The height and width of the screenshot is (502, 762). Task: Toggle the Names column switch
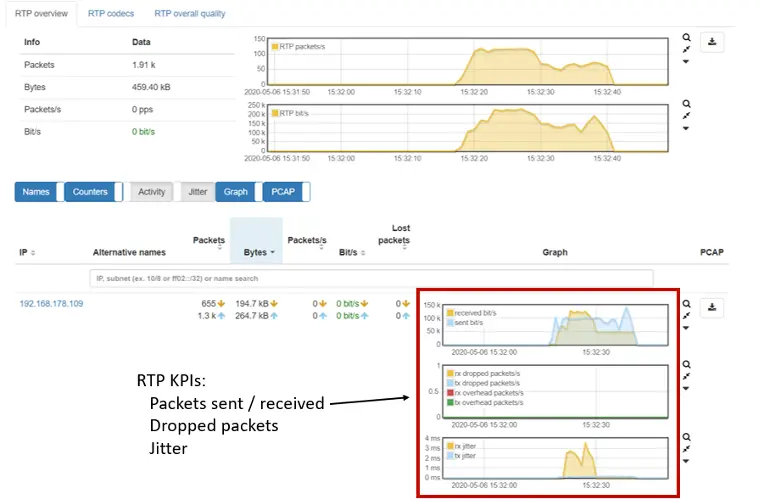(39, 192)
